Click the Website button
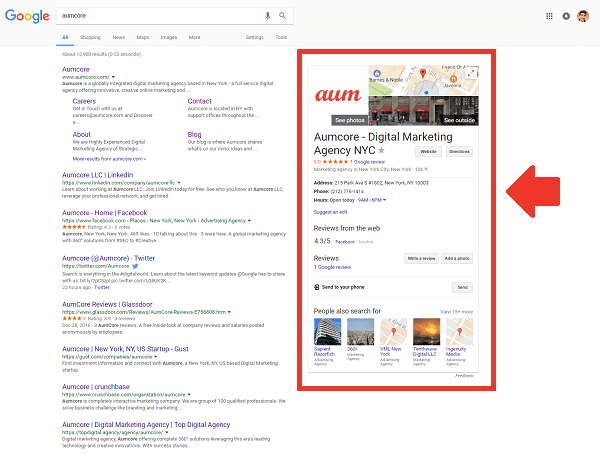This screenshot has height=458, width=600. click(429, 152)
